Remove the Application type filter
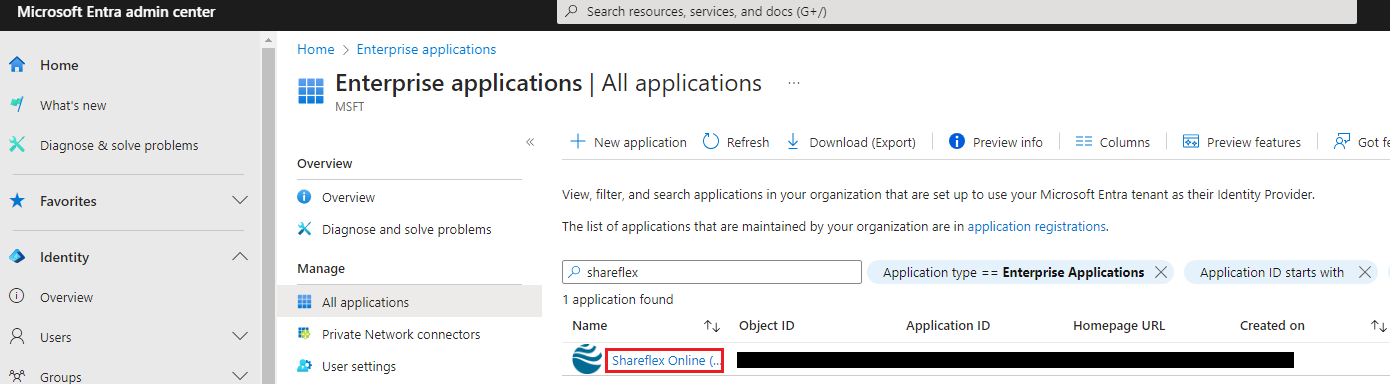The height and width of the screenshot is (384, 1390). [x=1161, y=272]
